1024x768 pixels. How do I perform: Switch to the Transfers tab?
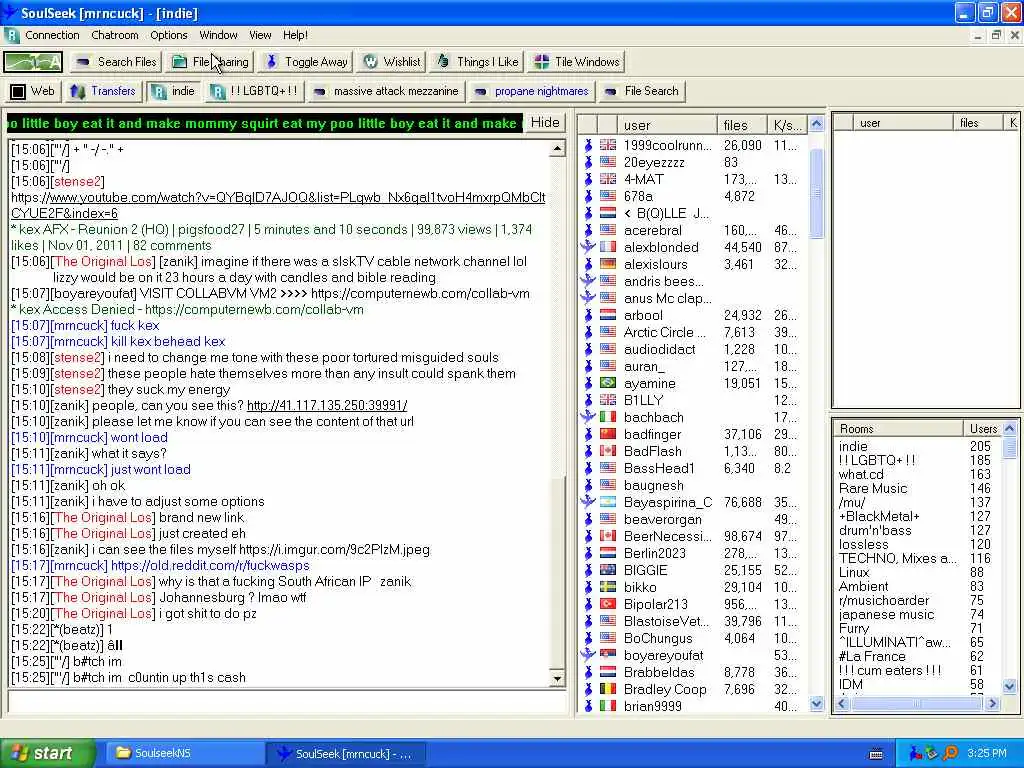[103, 91]
